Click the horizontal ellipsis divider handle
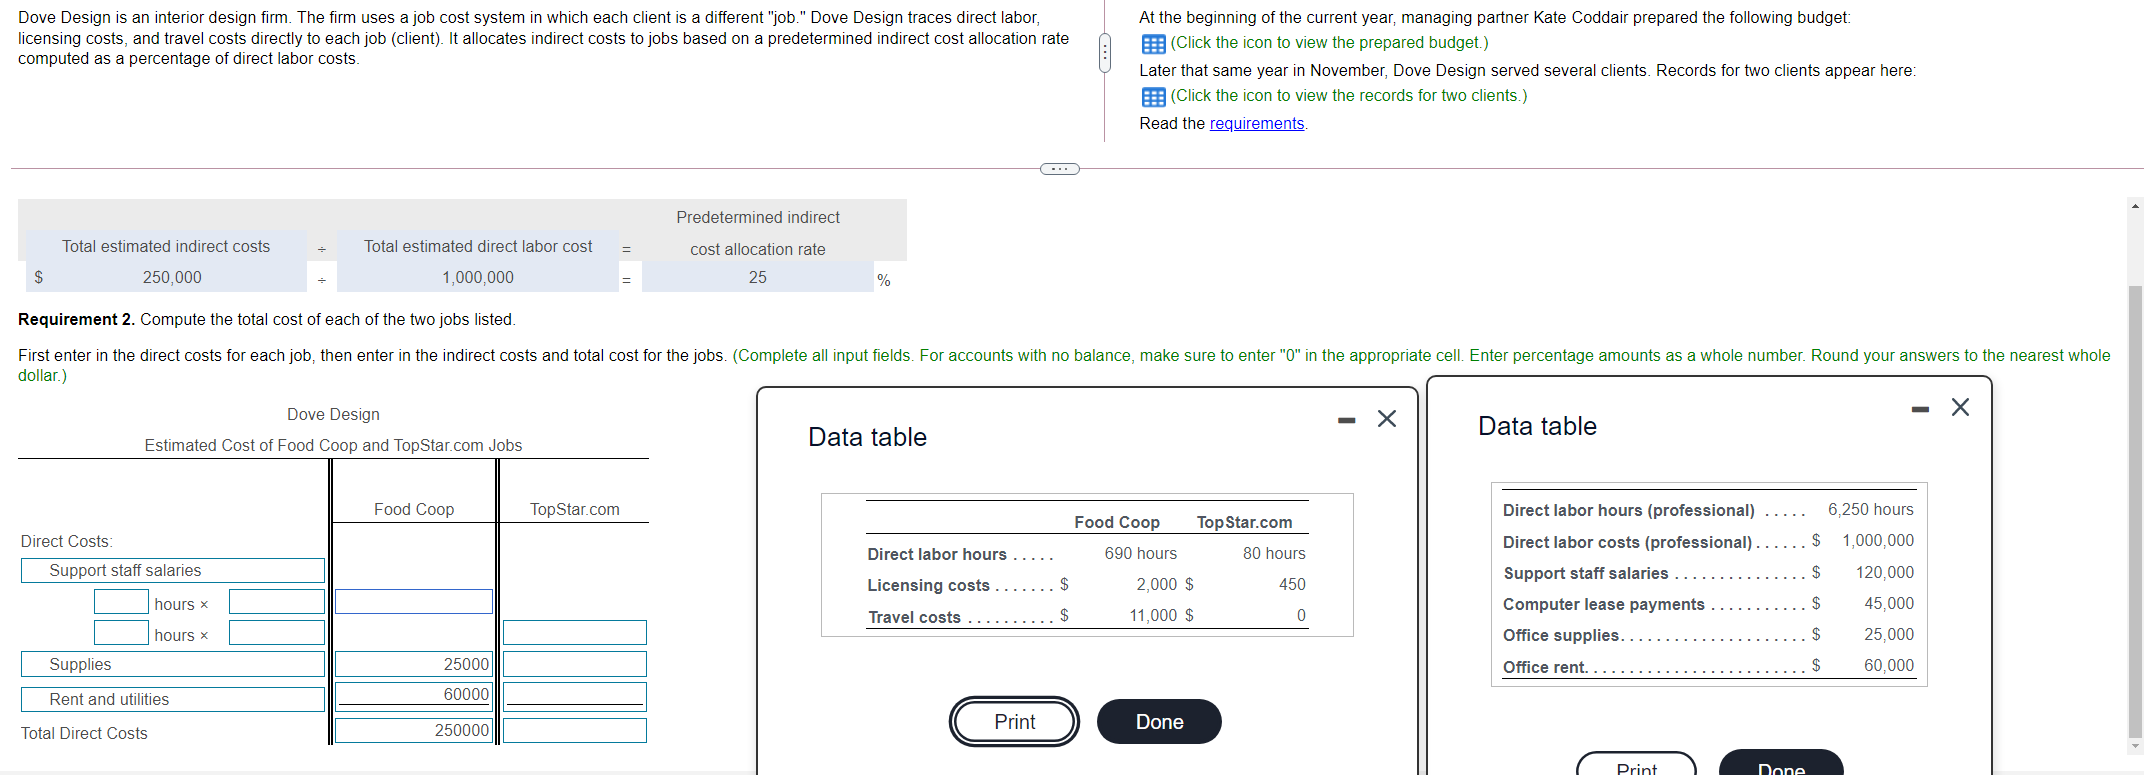This screenshot has width=2144, height=775. coord(1060,169)
